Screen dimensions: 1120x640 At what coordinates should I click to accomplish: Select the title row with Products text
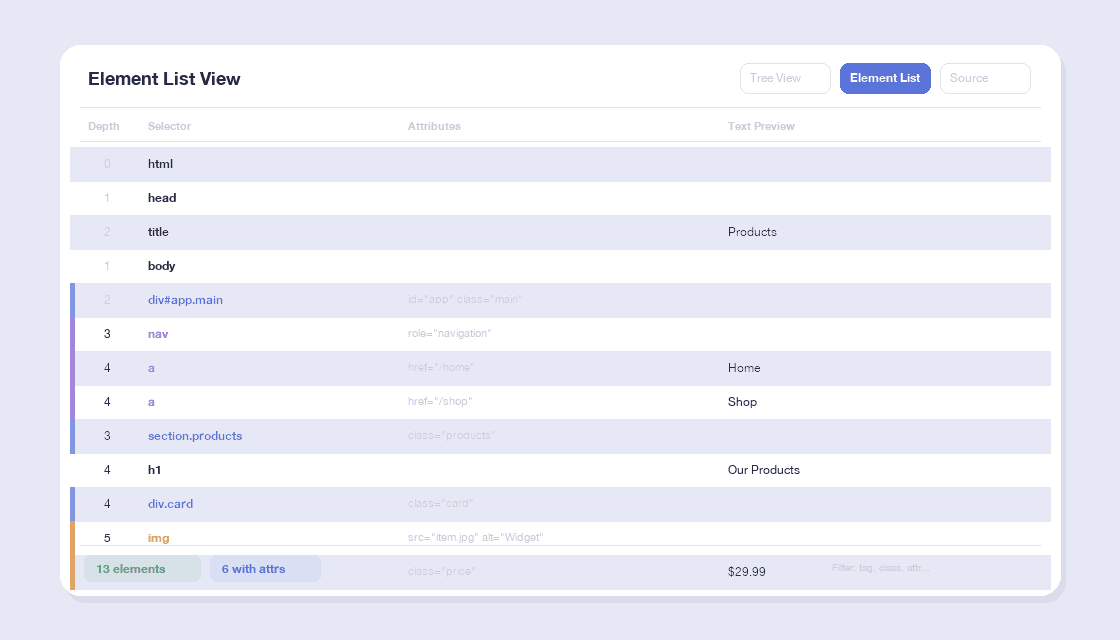pos(560,232)
